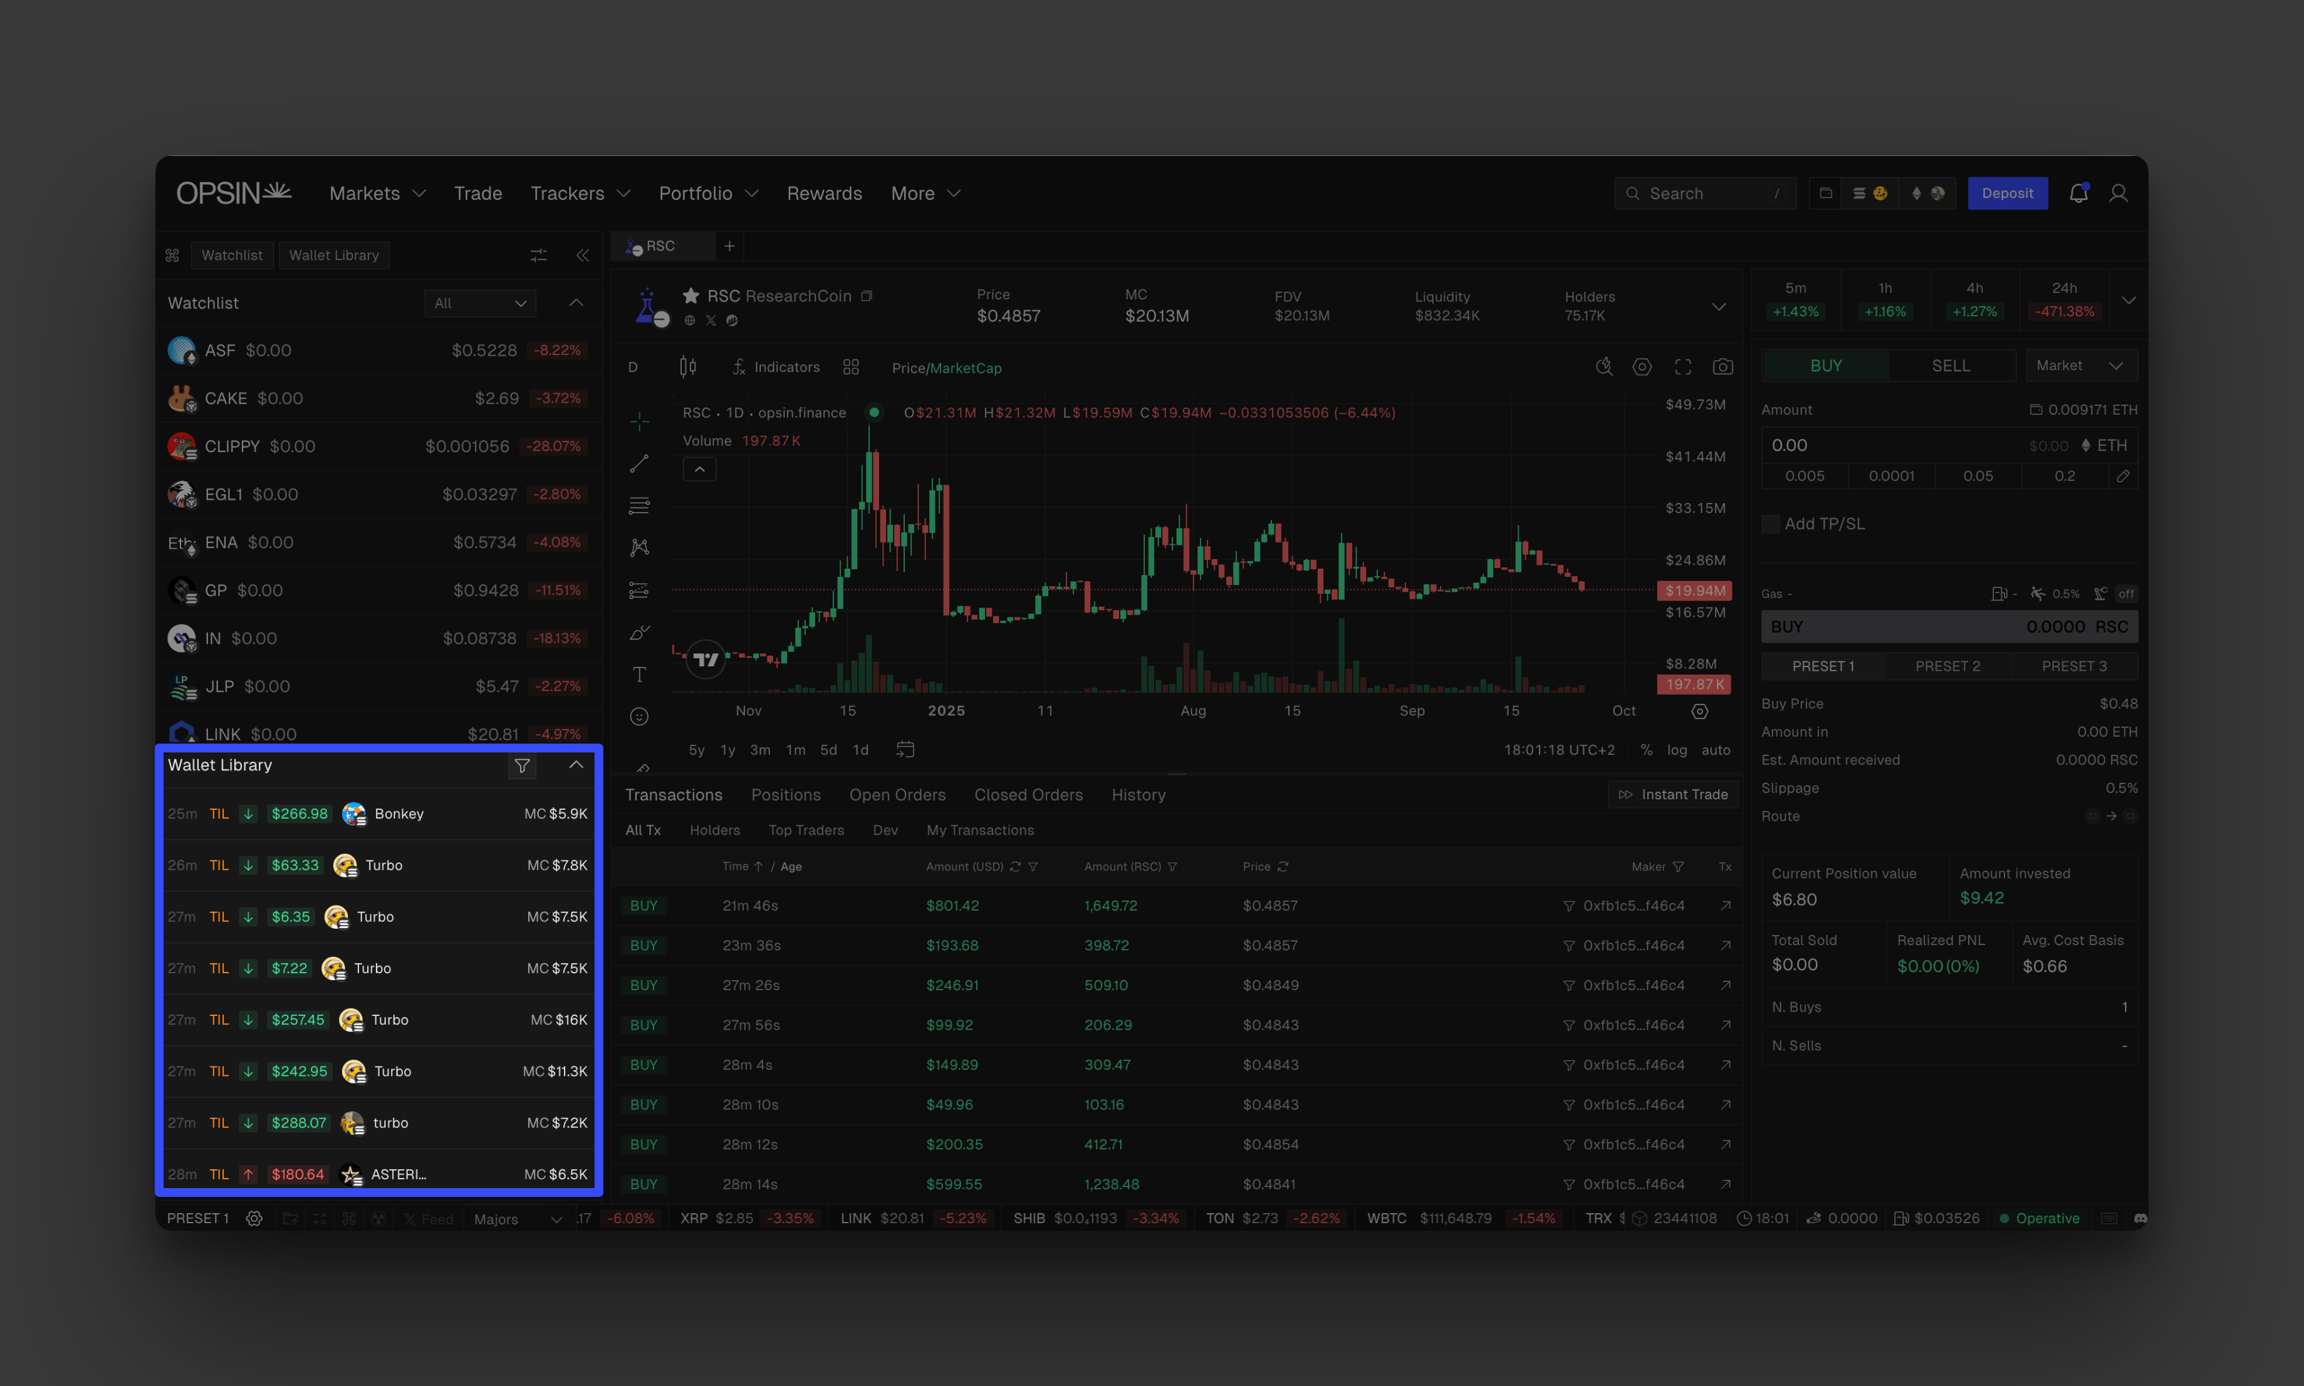Click the Instant Trade button
Viewport: 2304px width, 1386px height.
1673,795
